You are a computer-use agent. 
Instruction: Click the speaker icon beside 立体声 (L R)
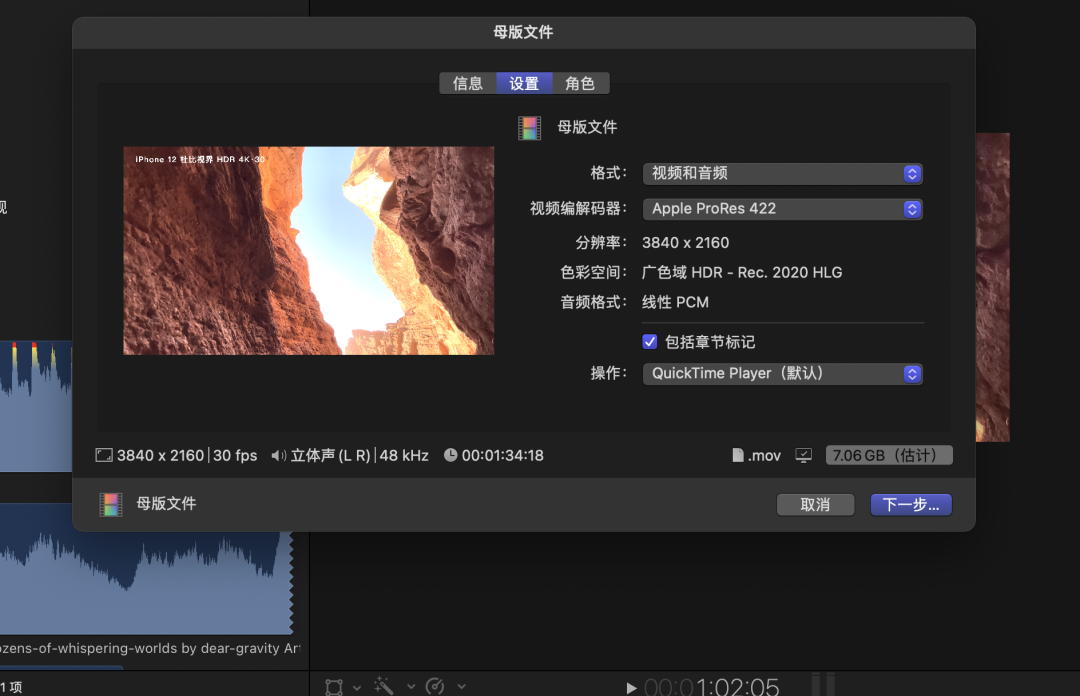pyautogui.click(x=281, y=455)
